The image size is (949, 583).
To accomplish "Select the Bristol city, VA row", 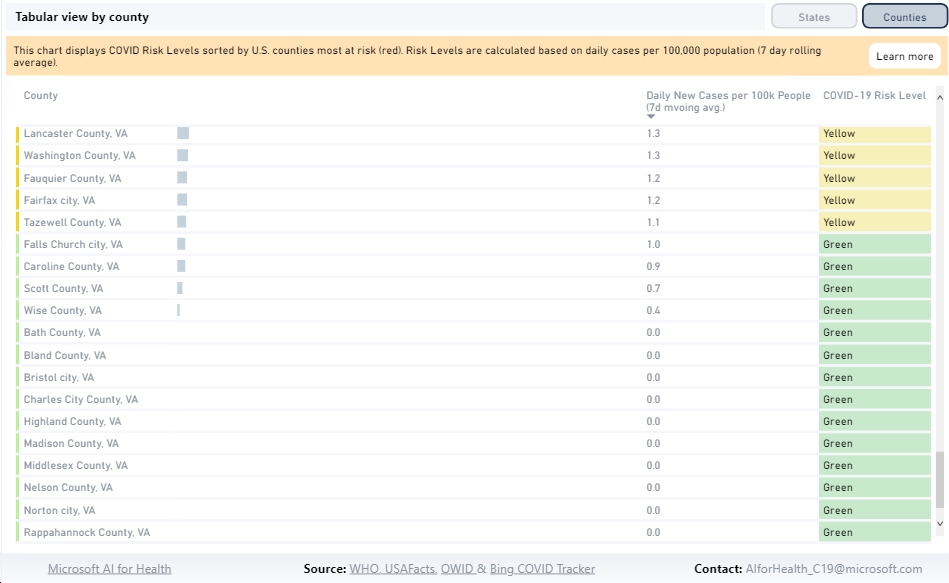I will (473, 377).
